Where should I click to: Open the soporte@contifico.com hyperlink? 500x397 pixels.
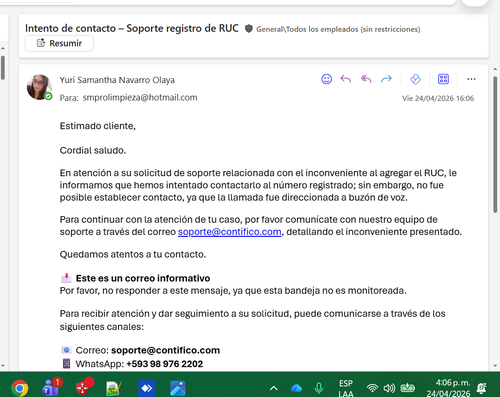pyautogui.click(x=230, y=232)
